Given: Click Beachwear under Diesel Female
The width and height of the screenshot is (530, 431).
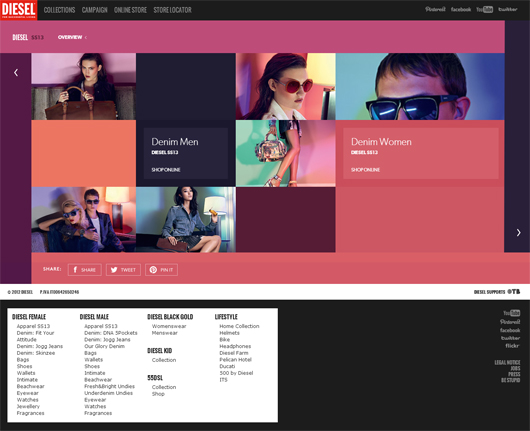Looking at the screenshot, I should 30,386.
